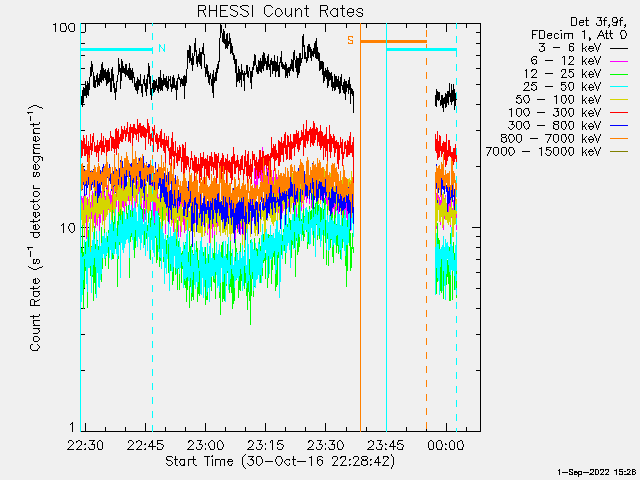Click the '23:30' x-axis tick label
The height and width of the screenshot is (480, 640).
(x=325, y=445)
